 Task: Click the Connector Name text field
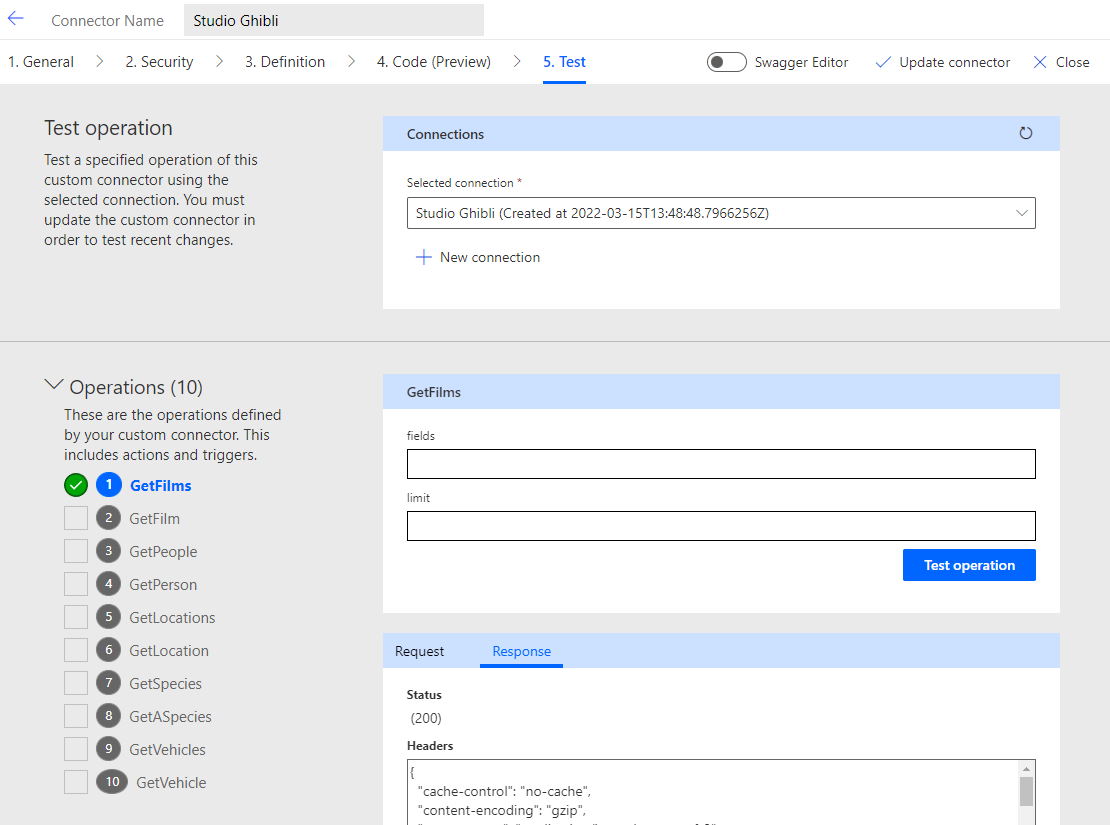333,20
